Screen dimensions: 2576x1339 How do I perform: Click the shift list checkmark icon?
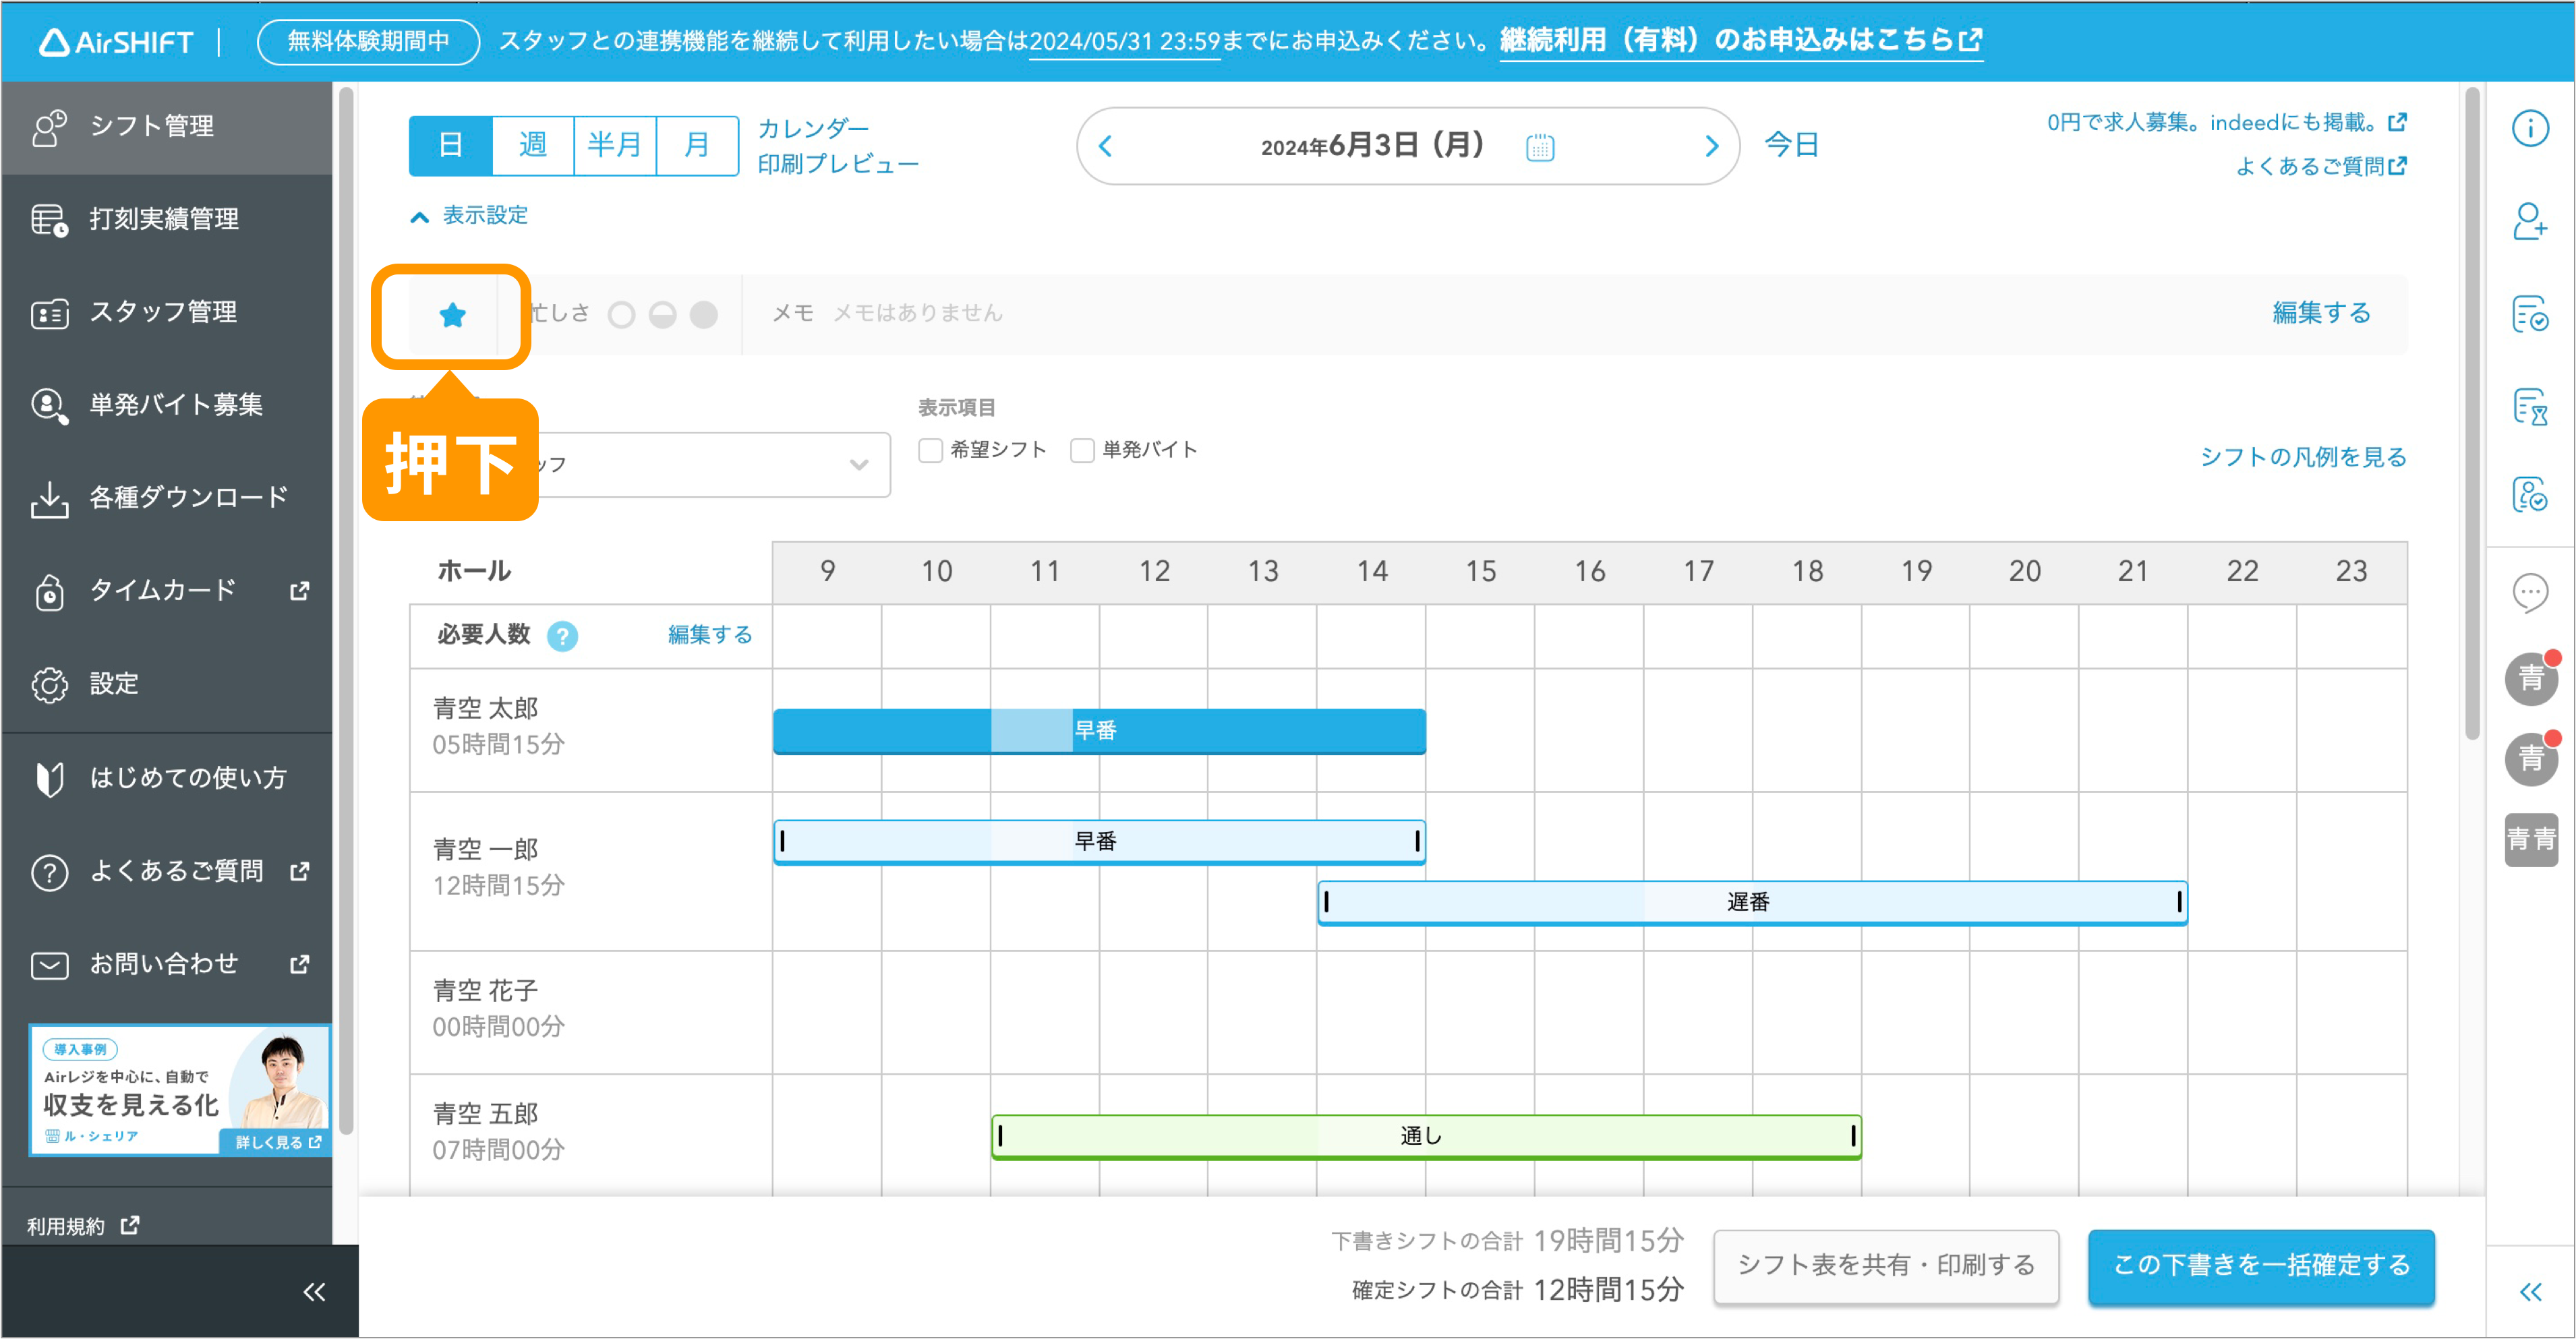tap(2530, 314)
